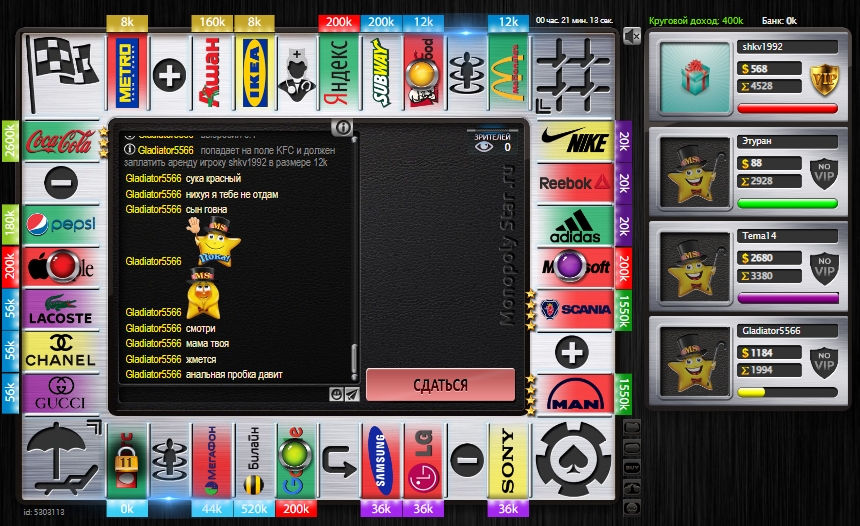Click the chat message input field
The image size is (860, 526).
pos(222,395)
